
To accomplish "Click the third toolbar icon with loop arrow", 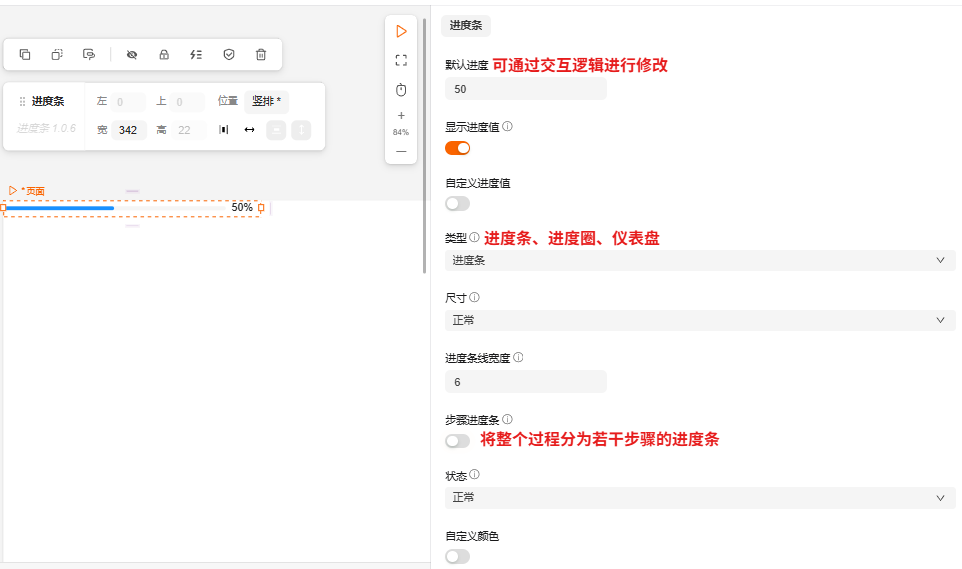I will [89, 55].
